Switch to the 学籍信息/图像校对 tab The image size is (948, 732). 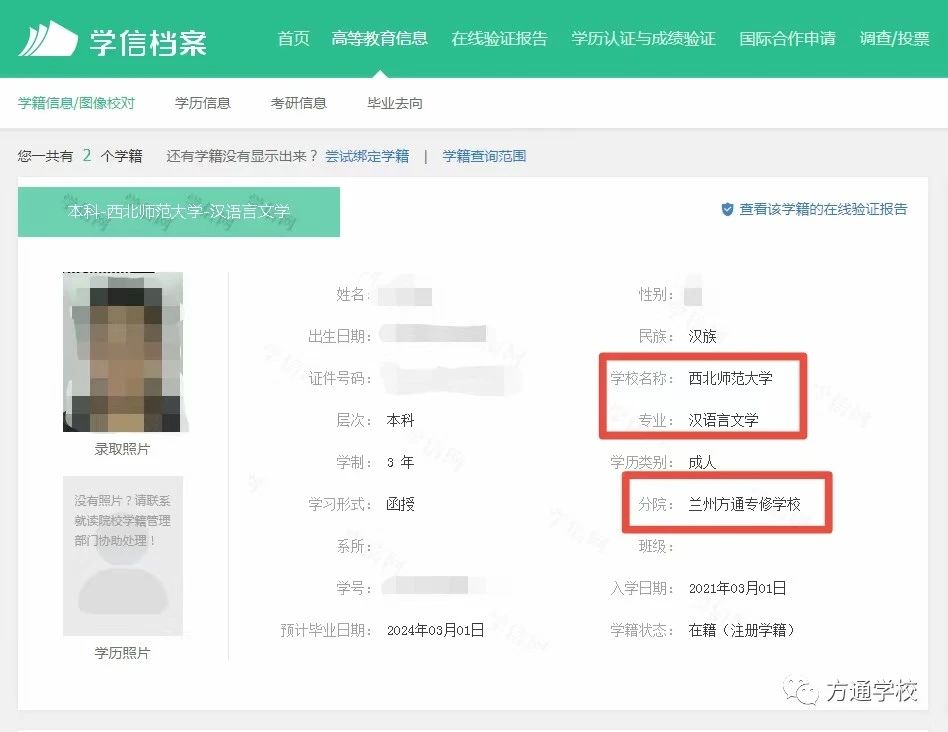point(76,103)
